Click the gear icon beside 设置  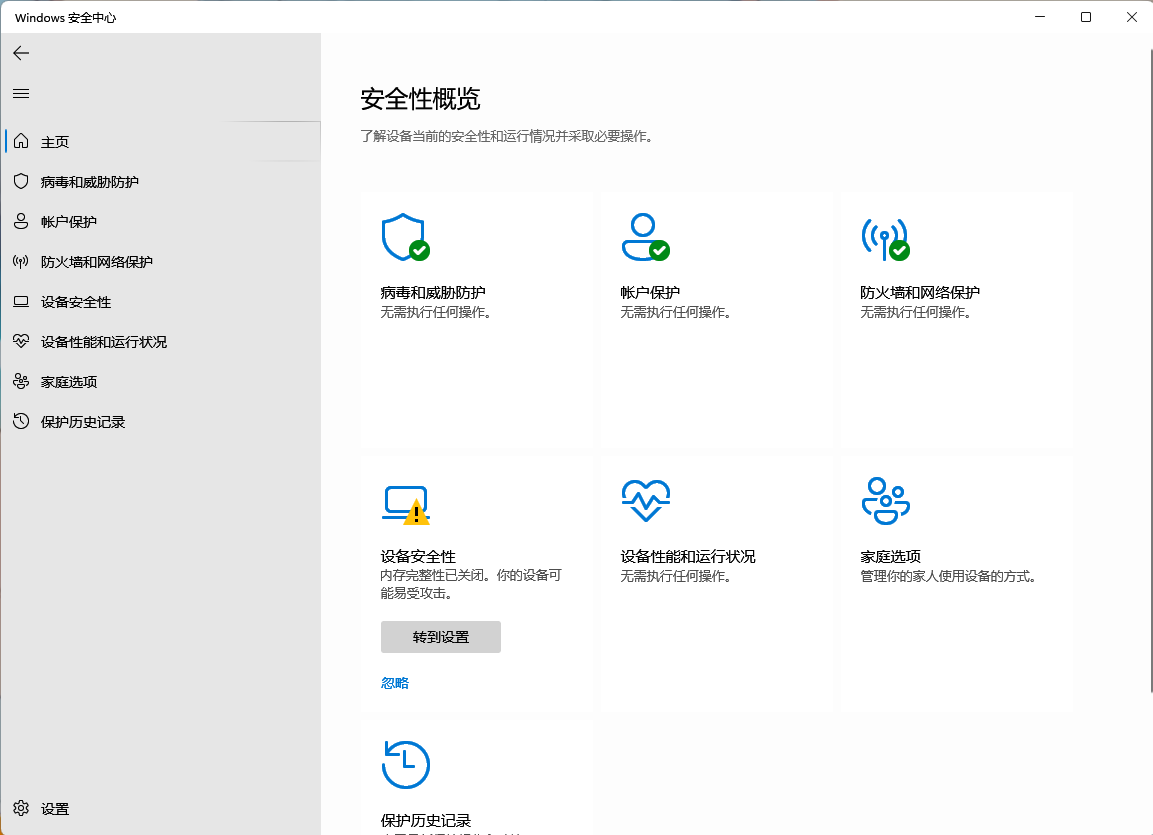tap(21, 809)
